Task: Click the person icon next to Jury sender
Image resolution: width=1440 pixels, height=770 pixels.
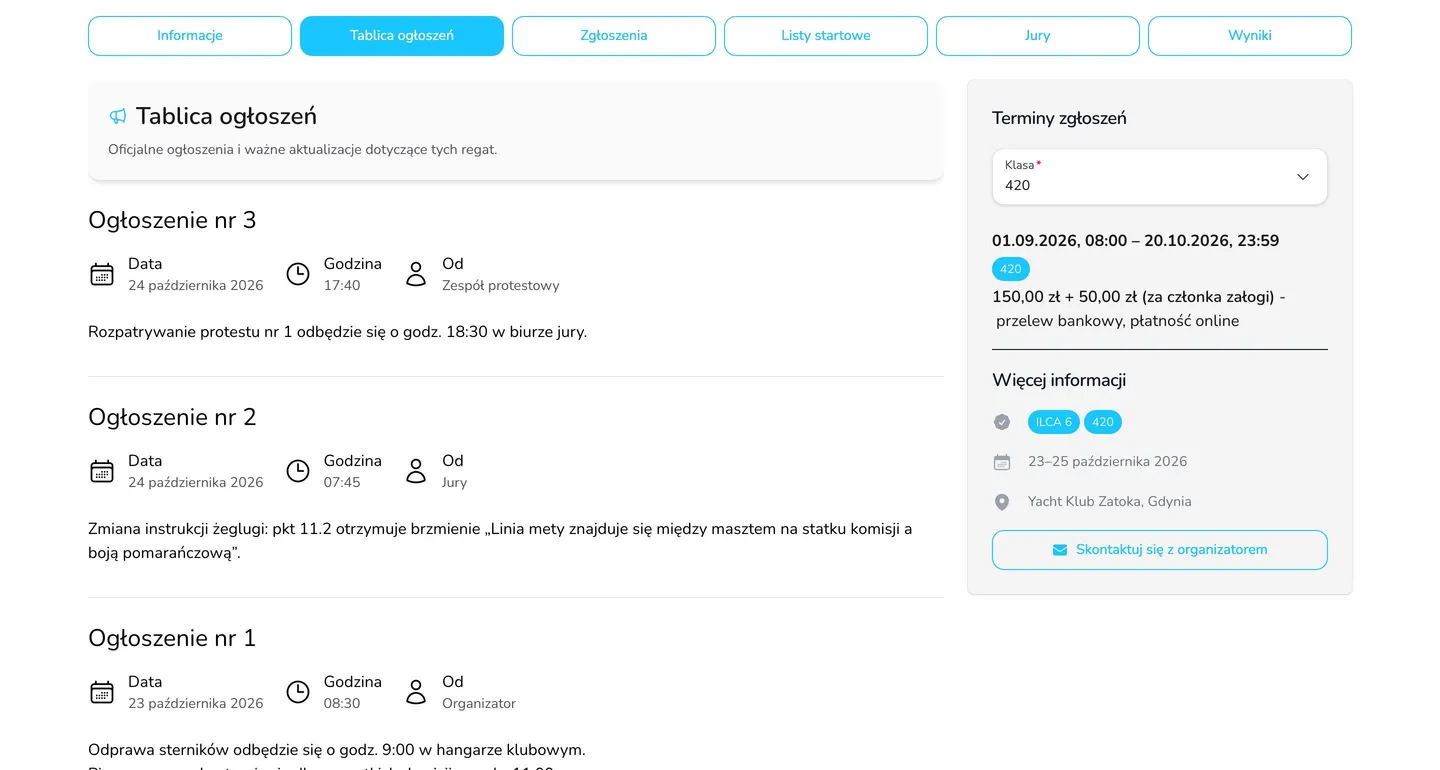Action: 416,471
